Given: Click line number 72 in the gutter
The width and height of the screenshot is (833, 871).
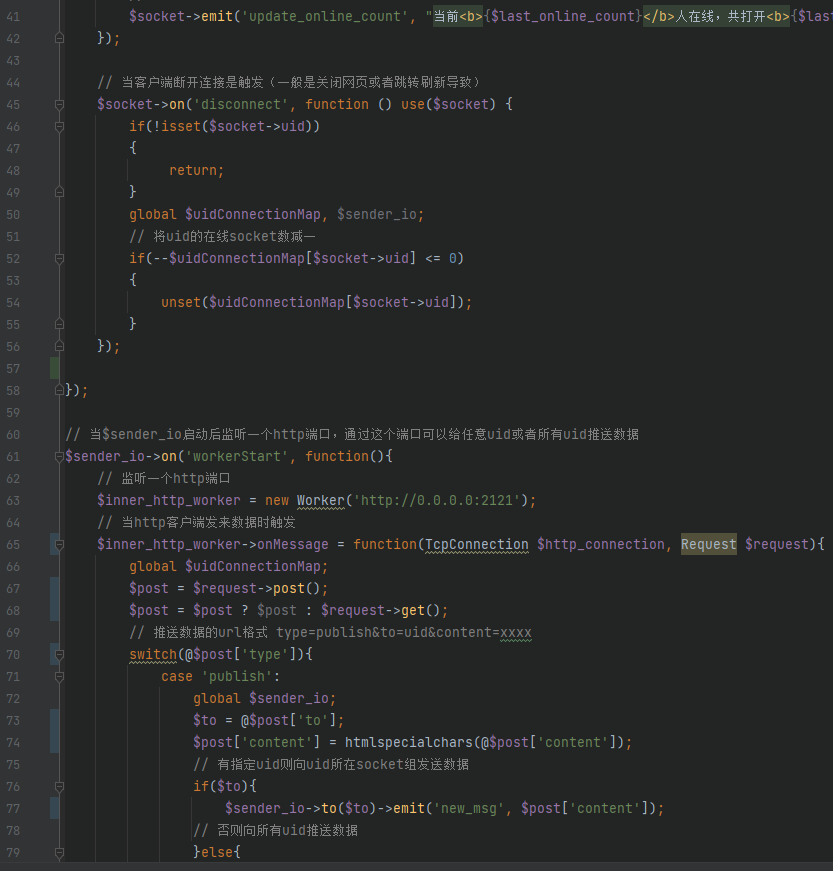Looking at the screenshot, I should pos(13,698).
